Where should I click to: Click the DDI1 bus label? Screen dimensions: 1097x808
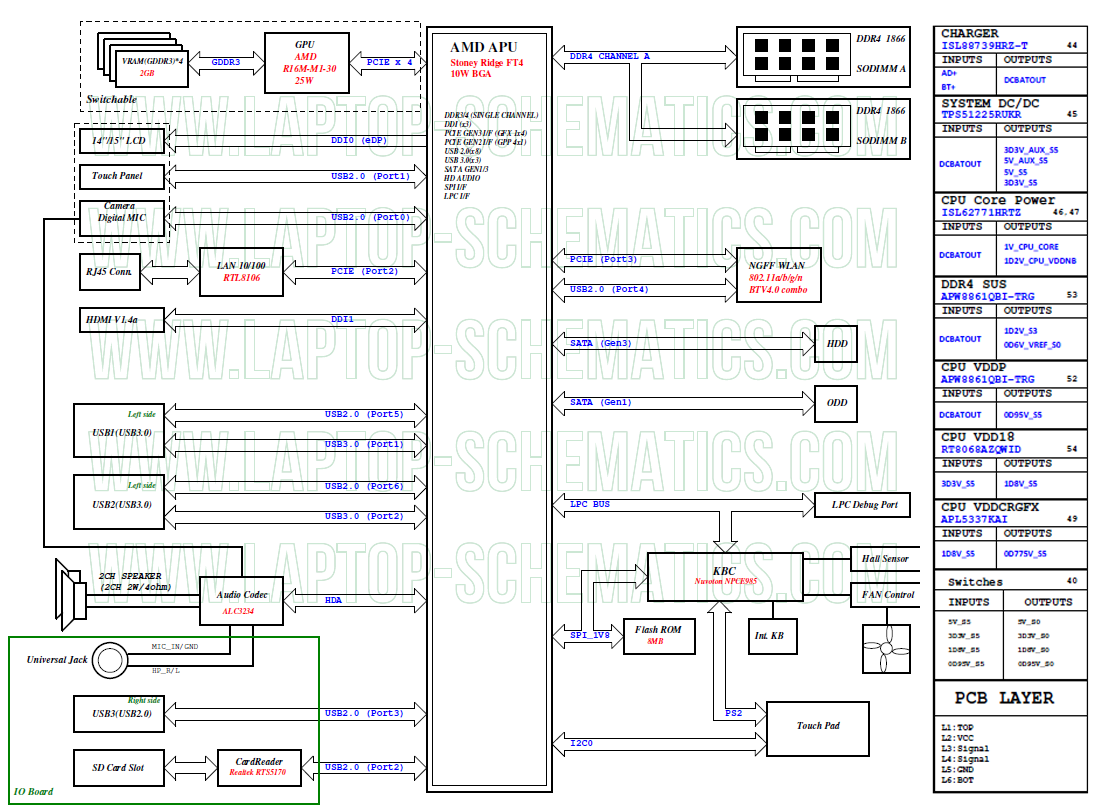pyautogui.click(x=342, y=320)
